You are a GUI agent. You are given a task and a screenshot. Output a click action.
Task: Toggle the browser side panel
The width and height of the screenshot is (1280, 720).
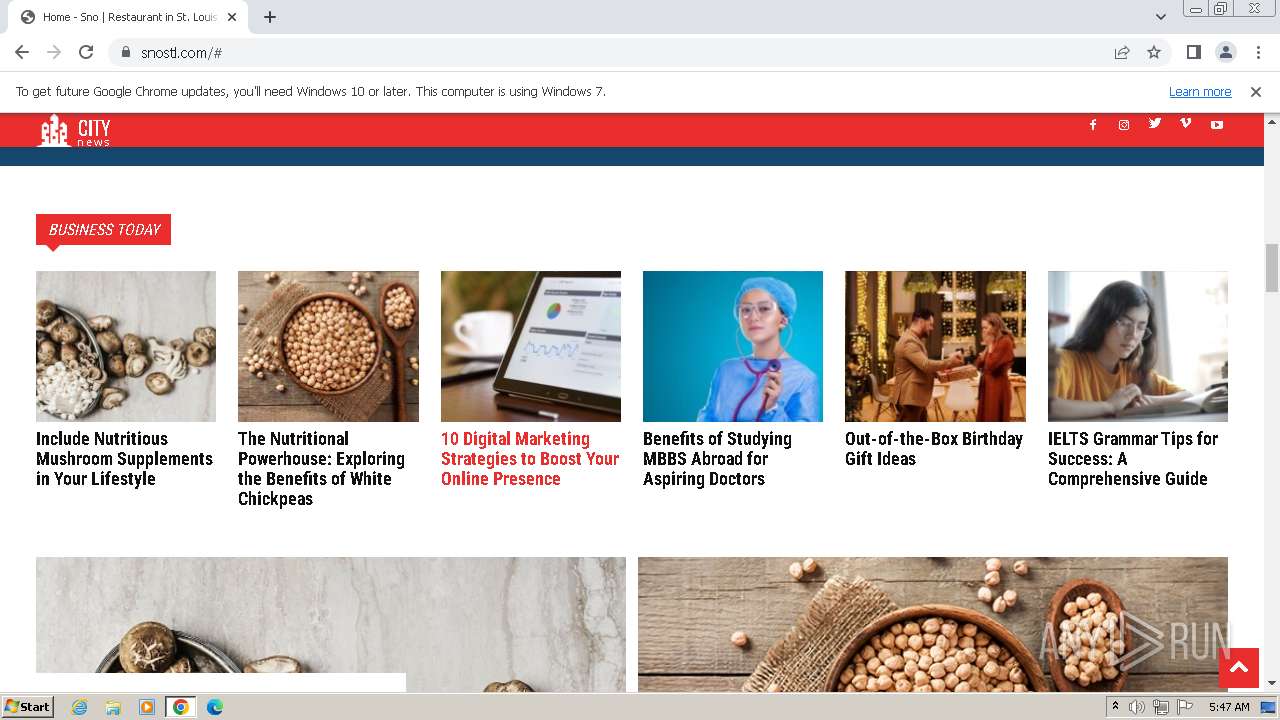pos(1193,52)
